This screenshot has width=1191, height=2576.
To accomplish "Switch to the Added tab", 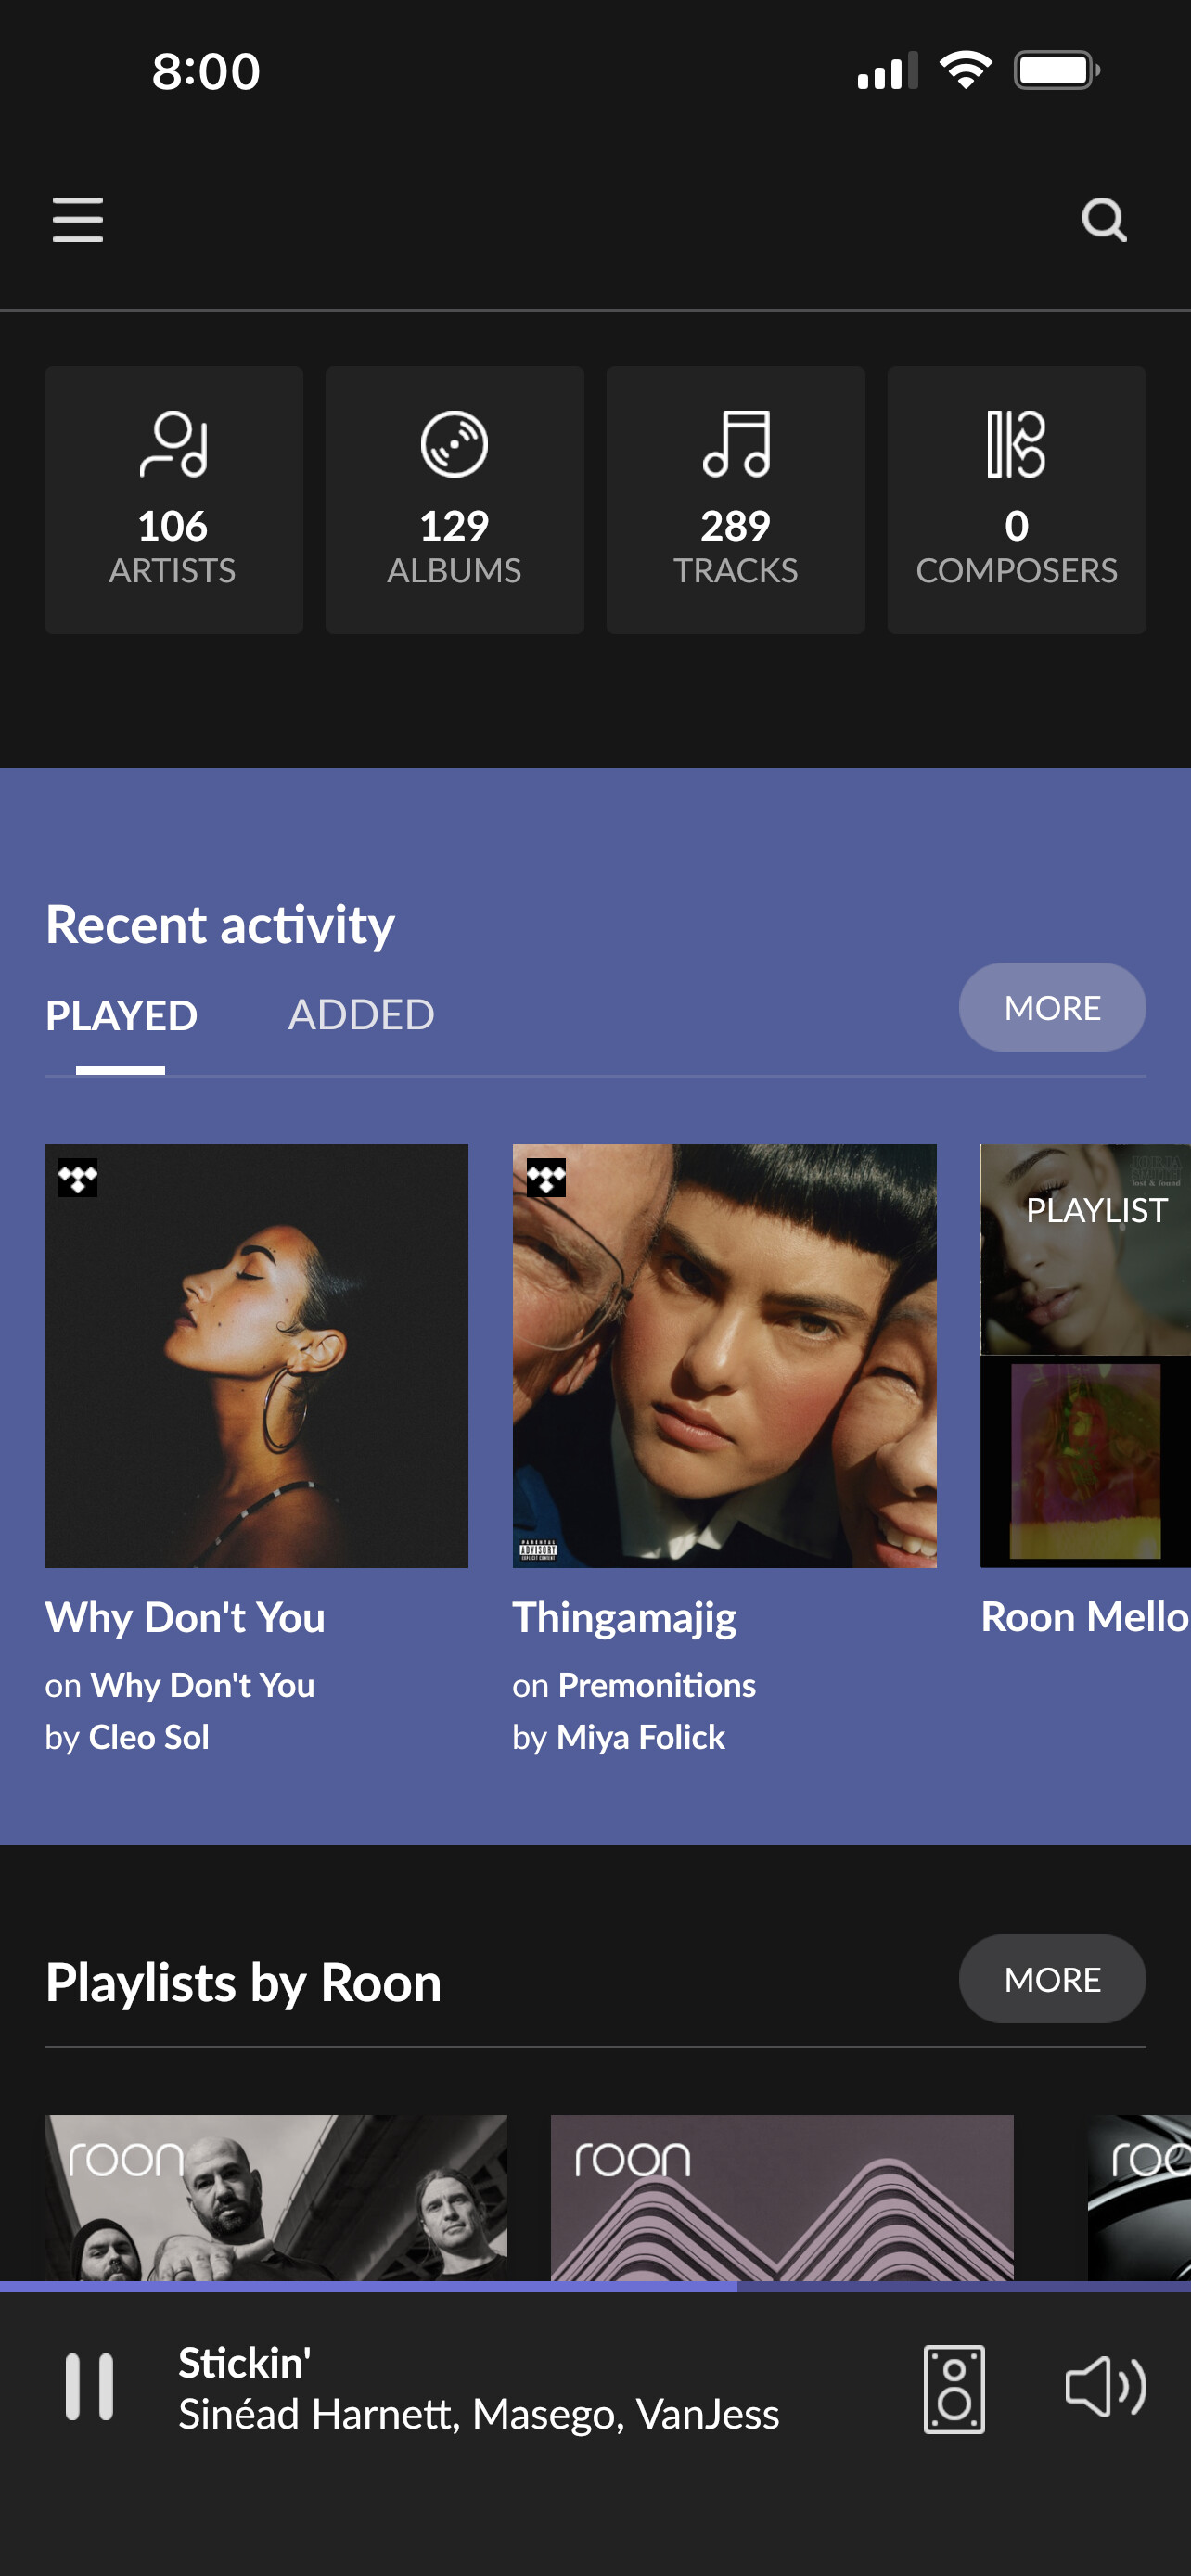I will pyautogui.click(x=361, y=1016).
